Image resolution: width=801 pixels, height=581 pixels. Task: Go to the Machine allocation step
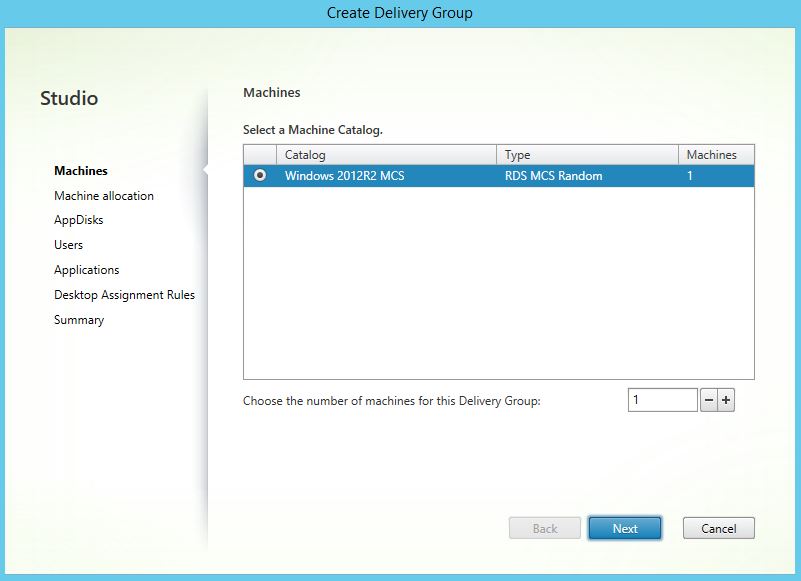coord(104,196)
